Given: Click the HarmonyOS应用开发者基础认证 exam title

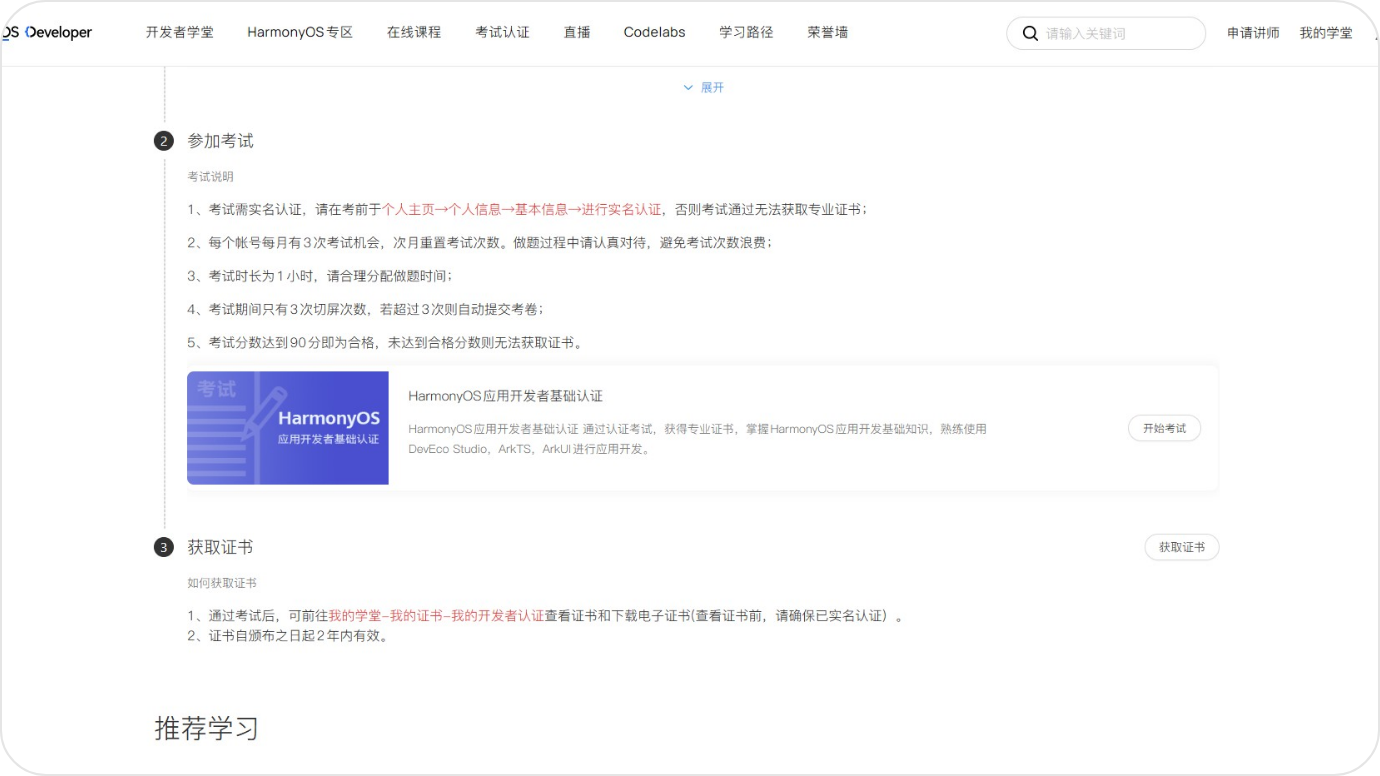Looking at the screenshot, I should 506,396.
